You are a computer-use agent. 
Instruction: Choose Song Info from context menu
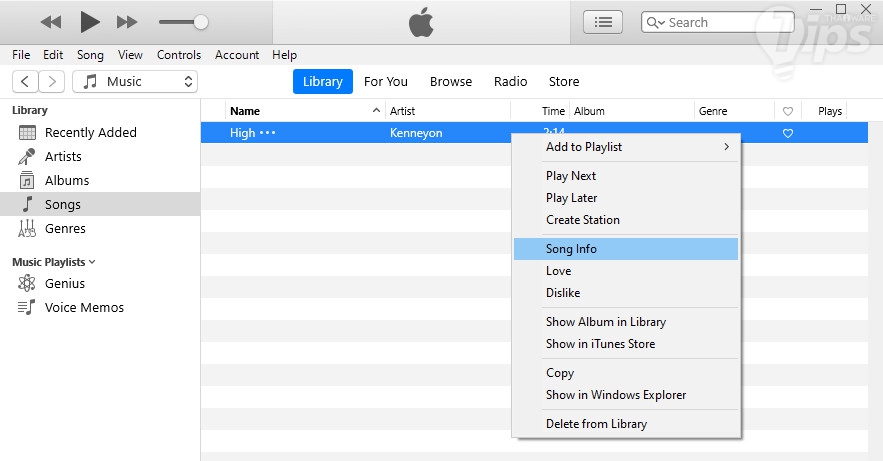tap(626, 249)
